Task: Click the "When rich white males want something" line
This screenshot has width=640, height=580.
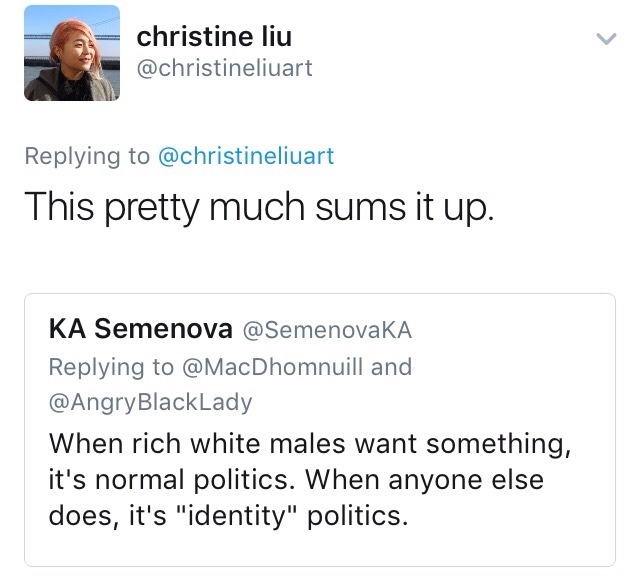Action: [309, 442]
